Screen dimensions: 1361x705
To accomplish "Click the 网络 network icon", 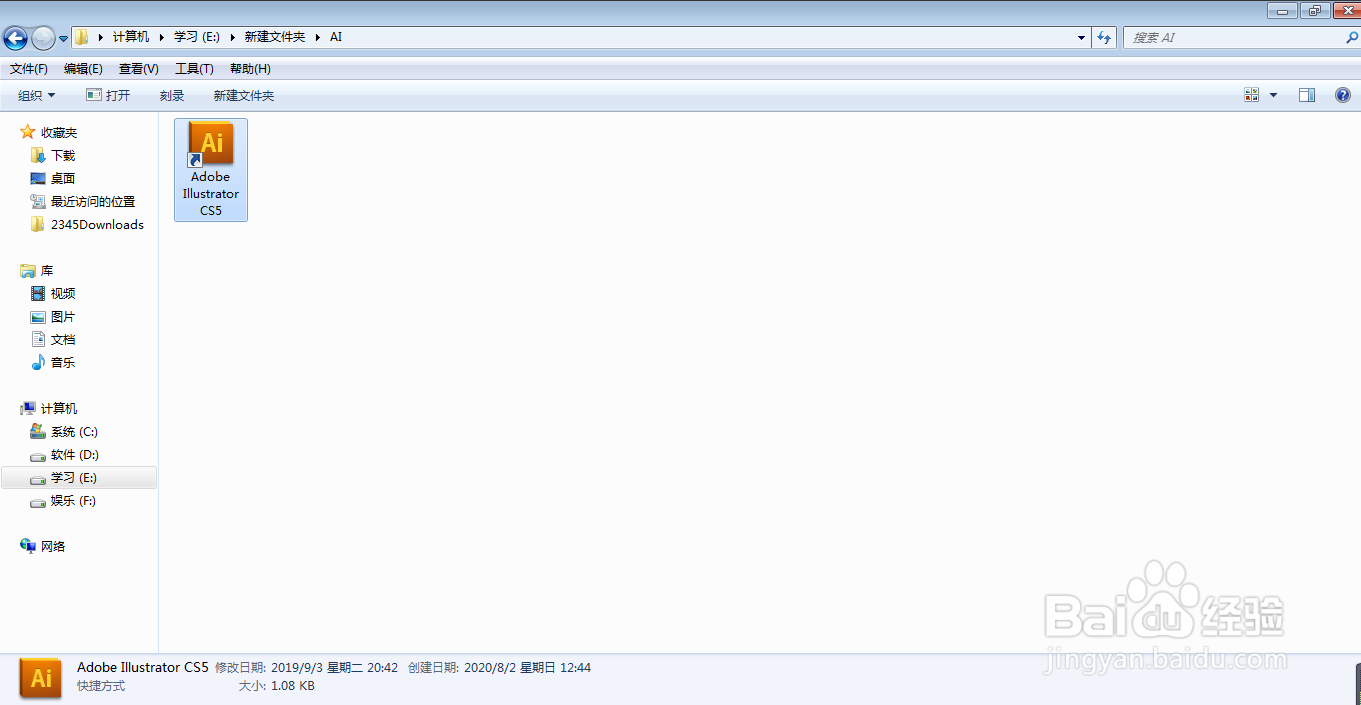I will [x=28, y=546].
